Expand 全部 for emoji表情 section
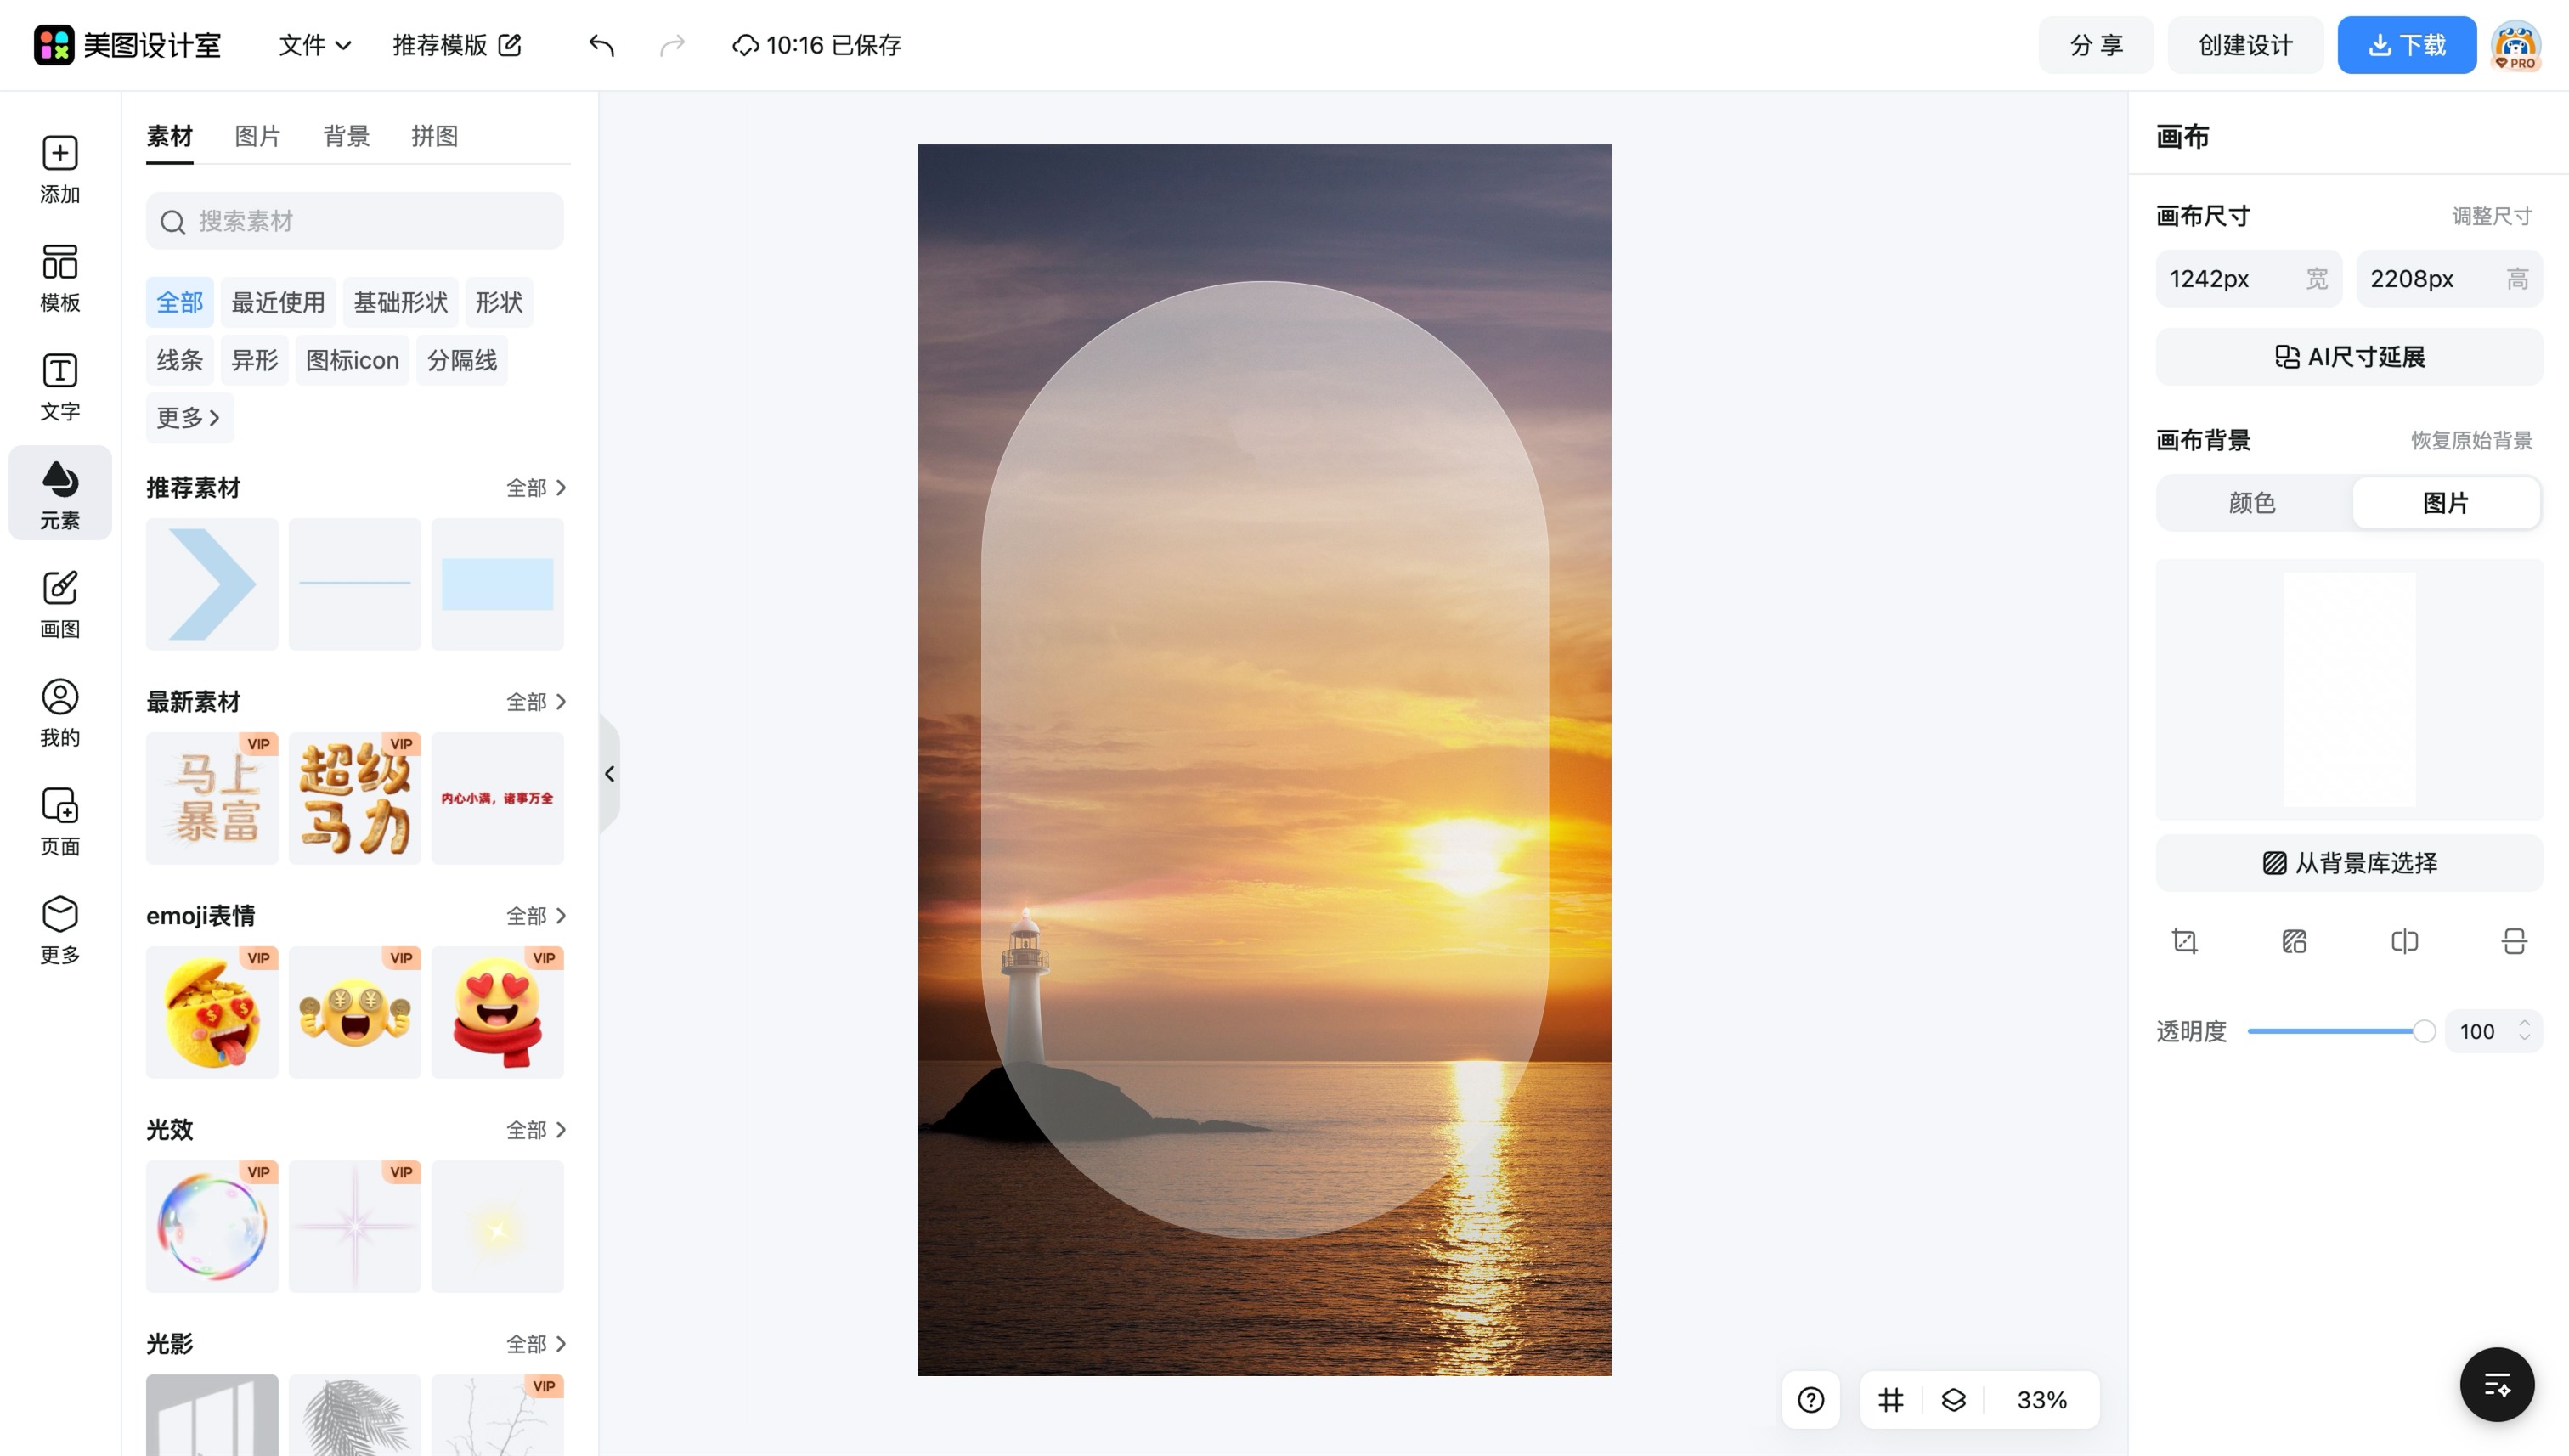 536,916
